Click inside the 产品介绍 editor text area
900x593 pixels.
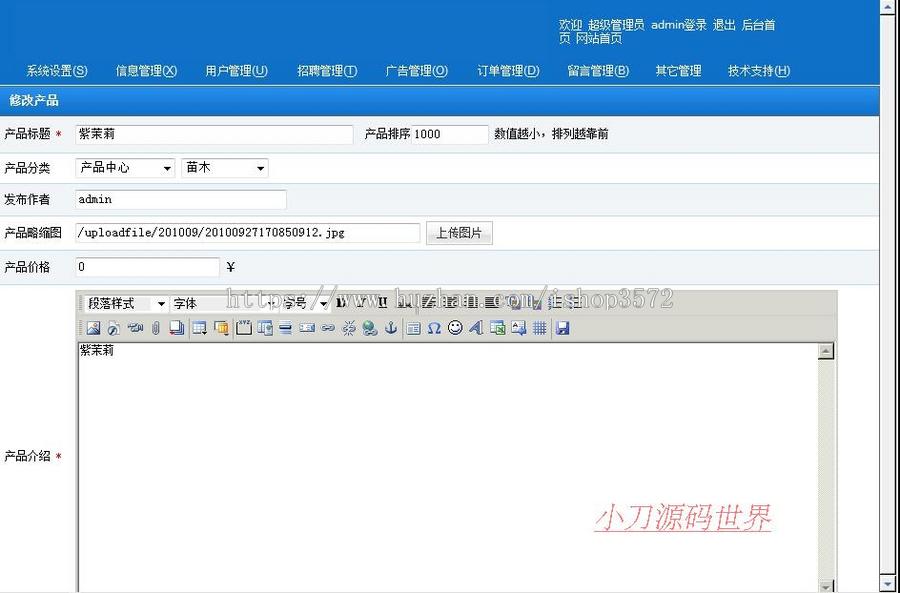448,465
